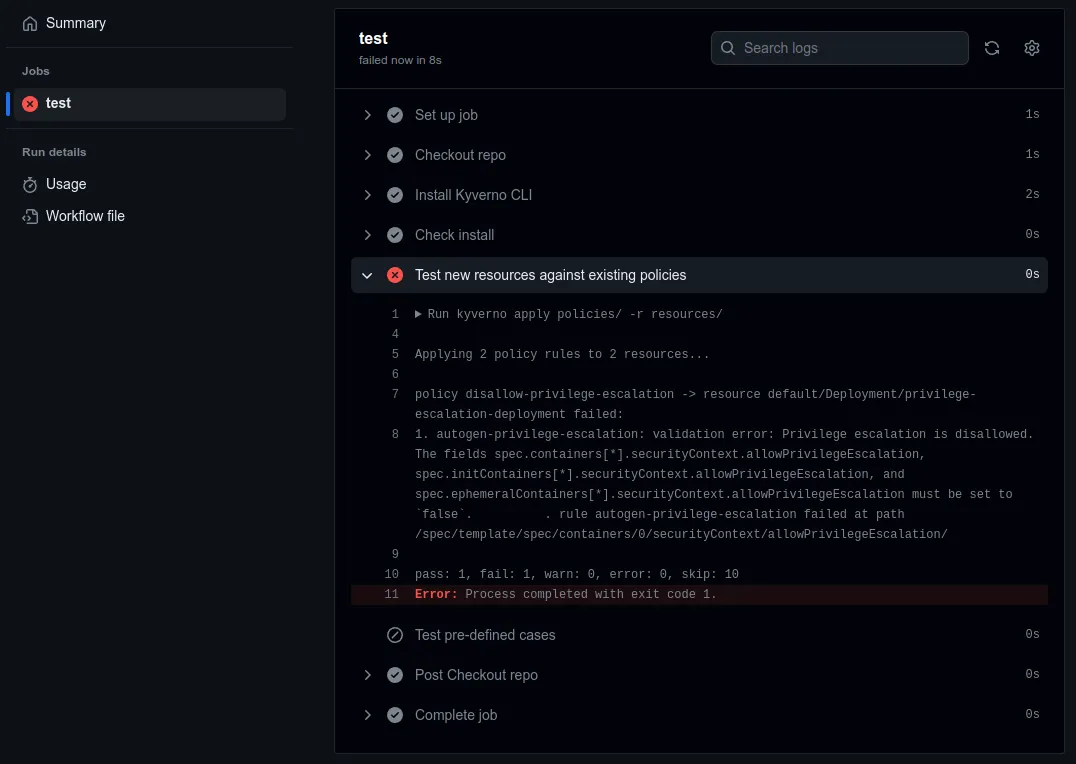The image size is (1076, 764).
Task: Click the refresh logs icon
Action: (992, 48)
